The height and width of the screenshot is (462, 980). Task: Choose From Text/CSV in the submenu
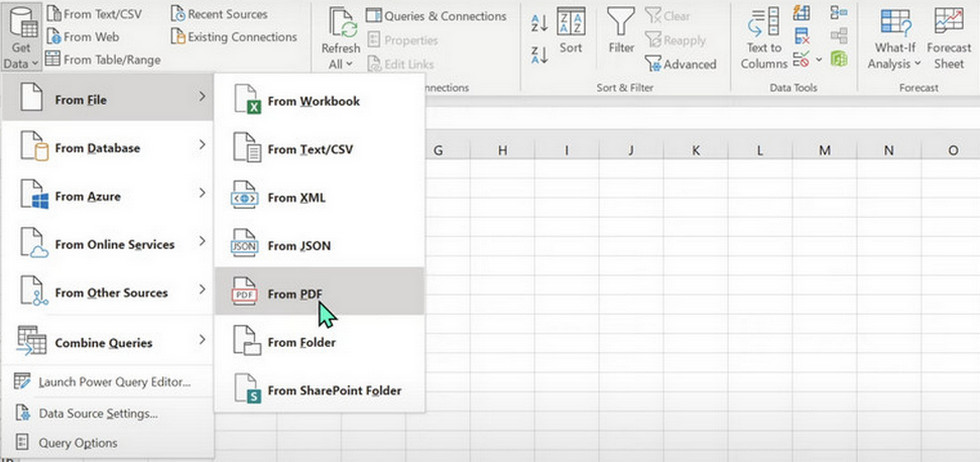(x=319, y=149)
